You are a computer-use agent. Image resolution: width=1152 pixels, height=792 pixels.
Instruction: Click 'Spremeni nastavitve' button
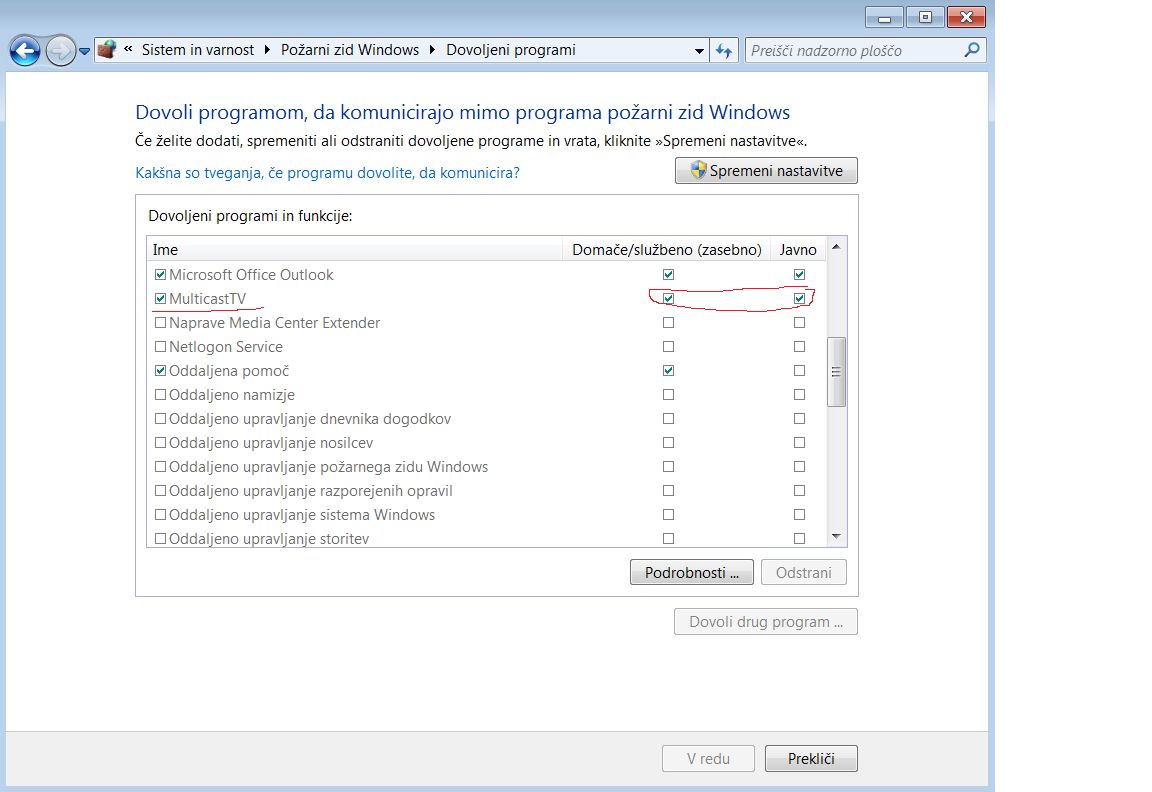766,170
